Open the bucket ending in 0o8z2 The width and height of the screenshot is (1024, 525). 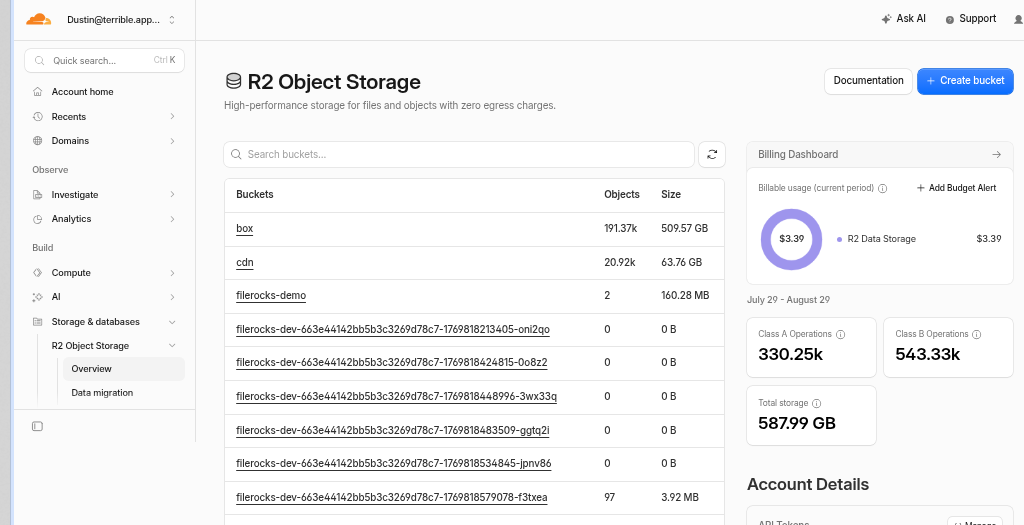pos(391,363)
